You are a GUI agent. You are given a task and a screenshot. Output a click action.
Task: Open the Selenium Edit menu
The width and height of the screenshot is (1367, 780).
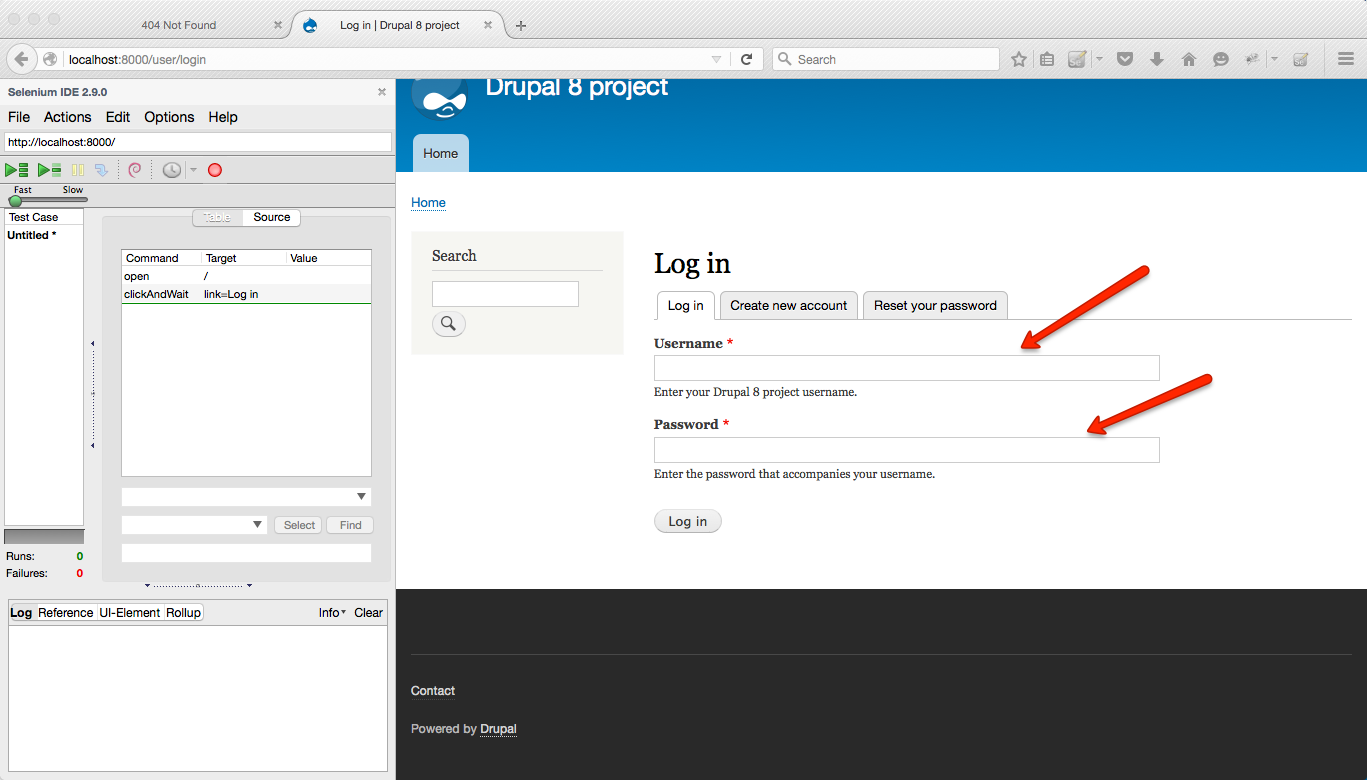click(118, 117)
